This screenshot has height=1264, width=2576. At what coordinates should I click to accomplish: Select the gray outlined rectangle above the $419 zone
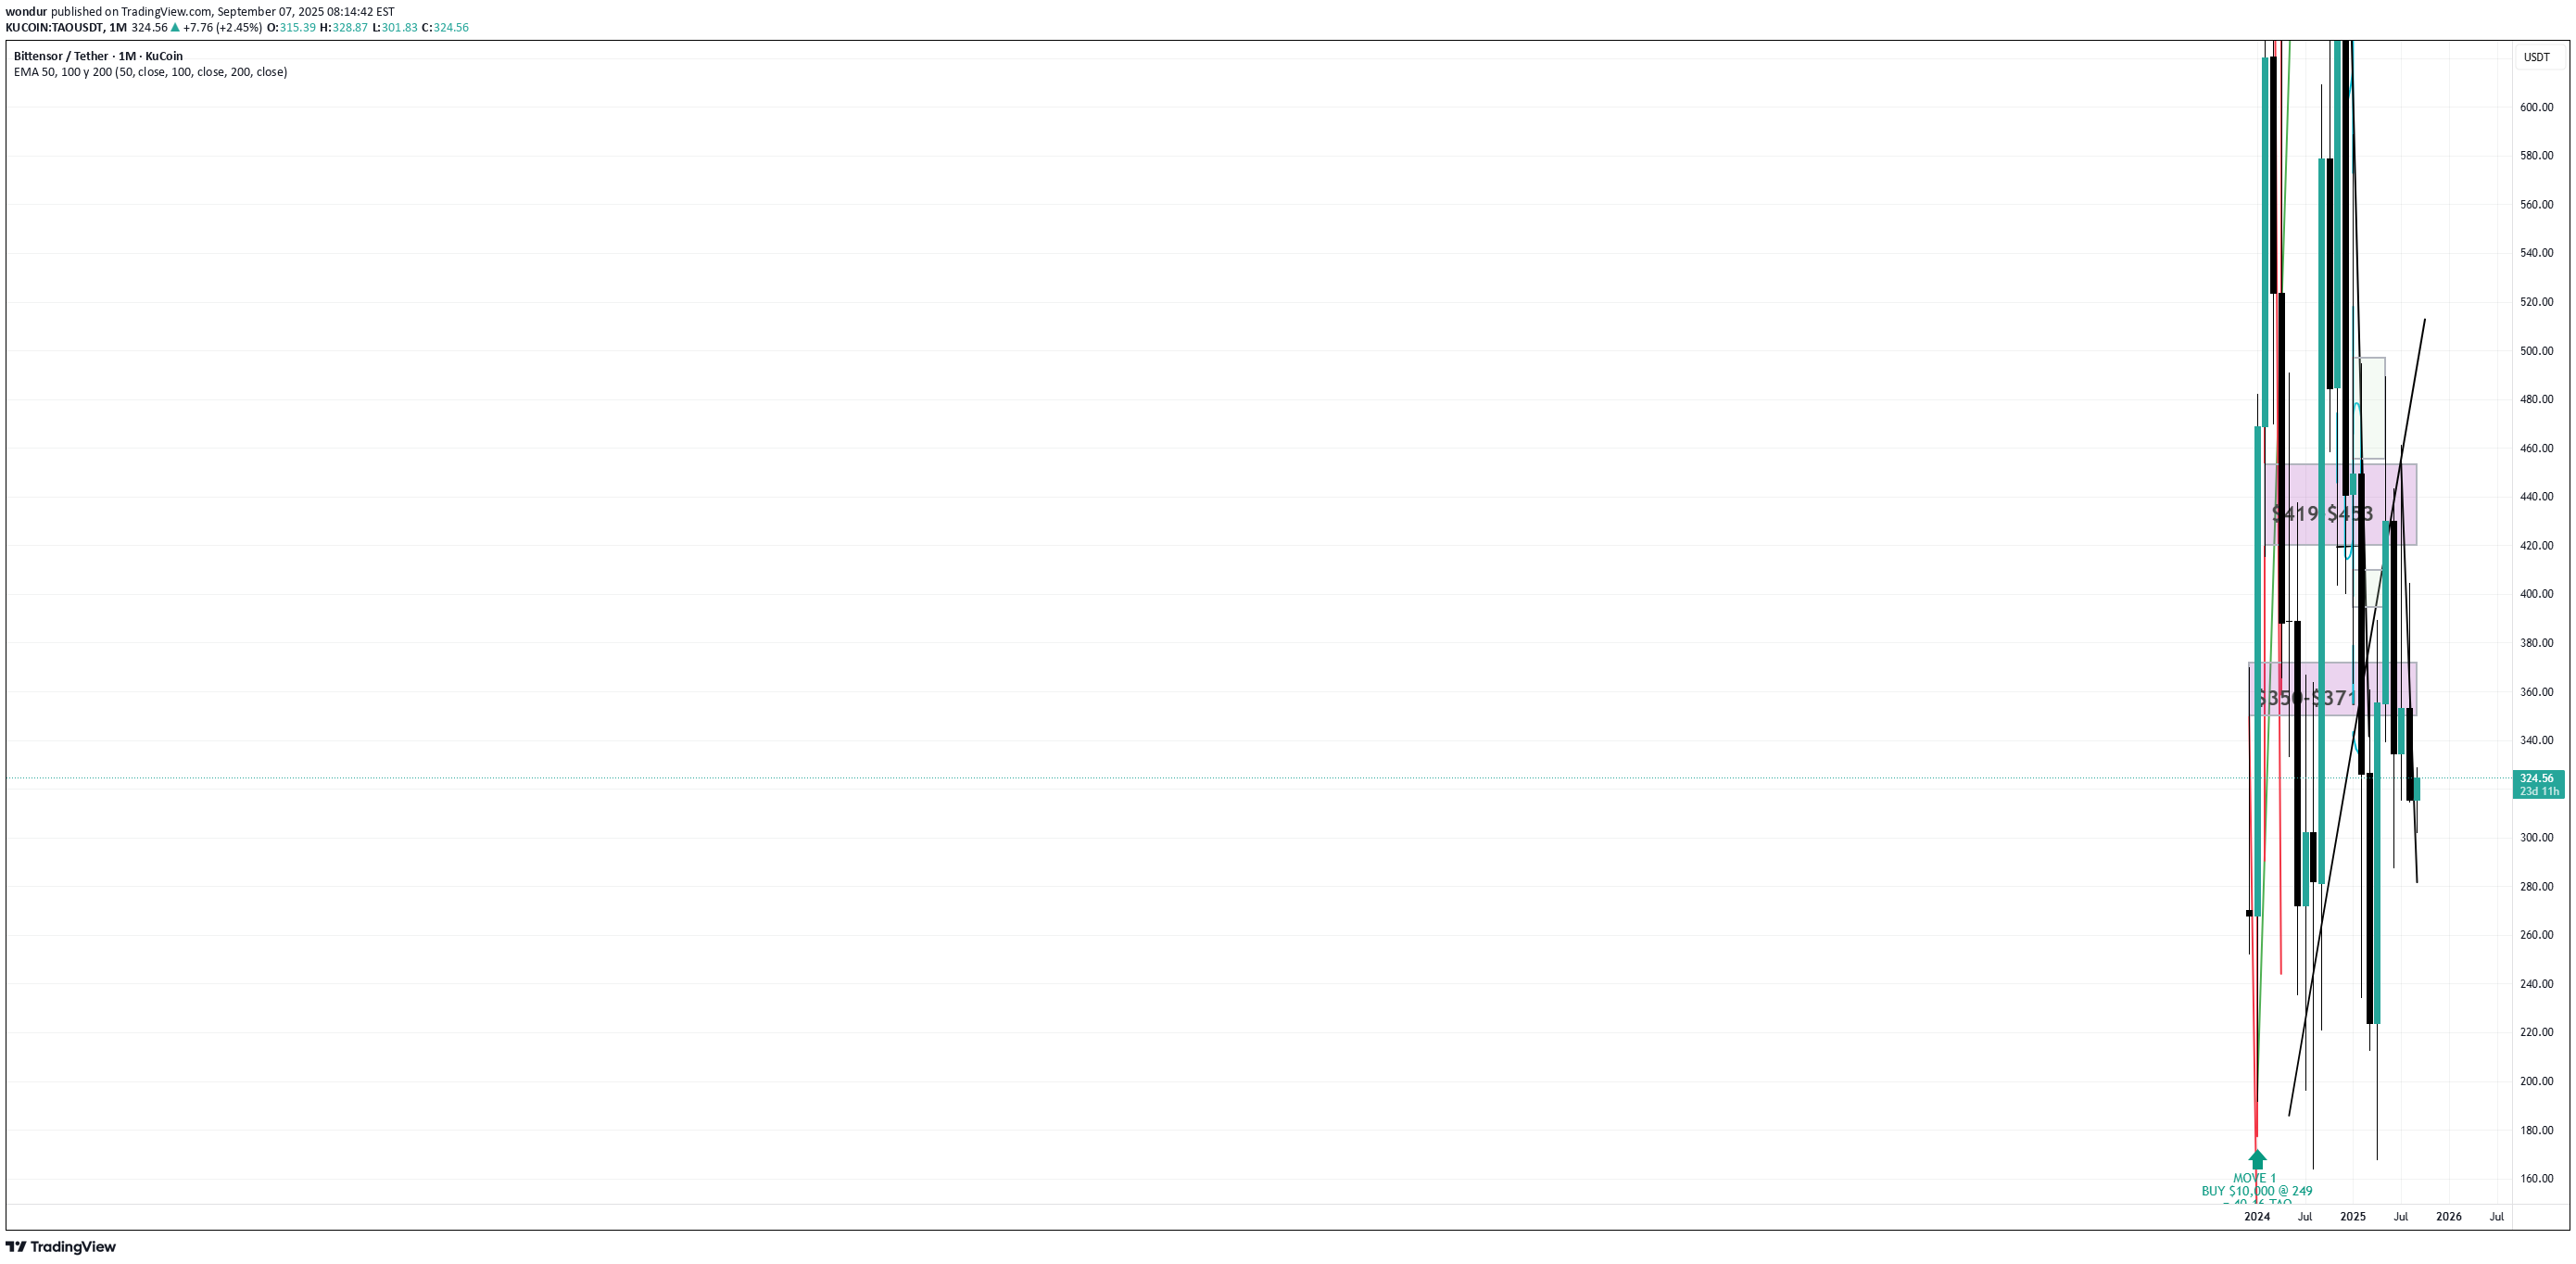point(2370,408)
